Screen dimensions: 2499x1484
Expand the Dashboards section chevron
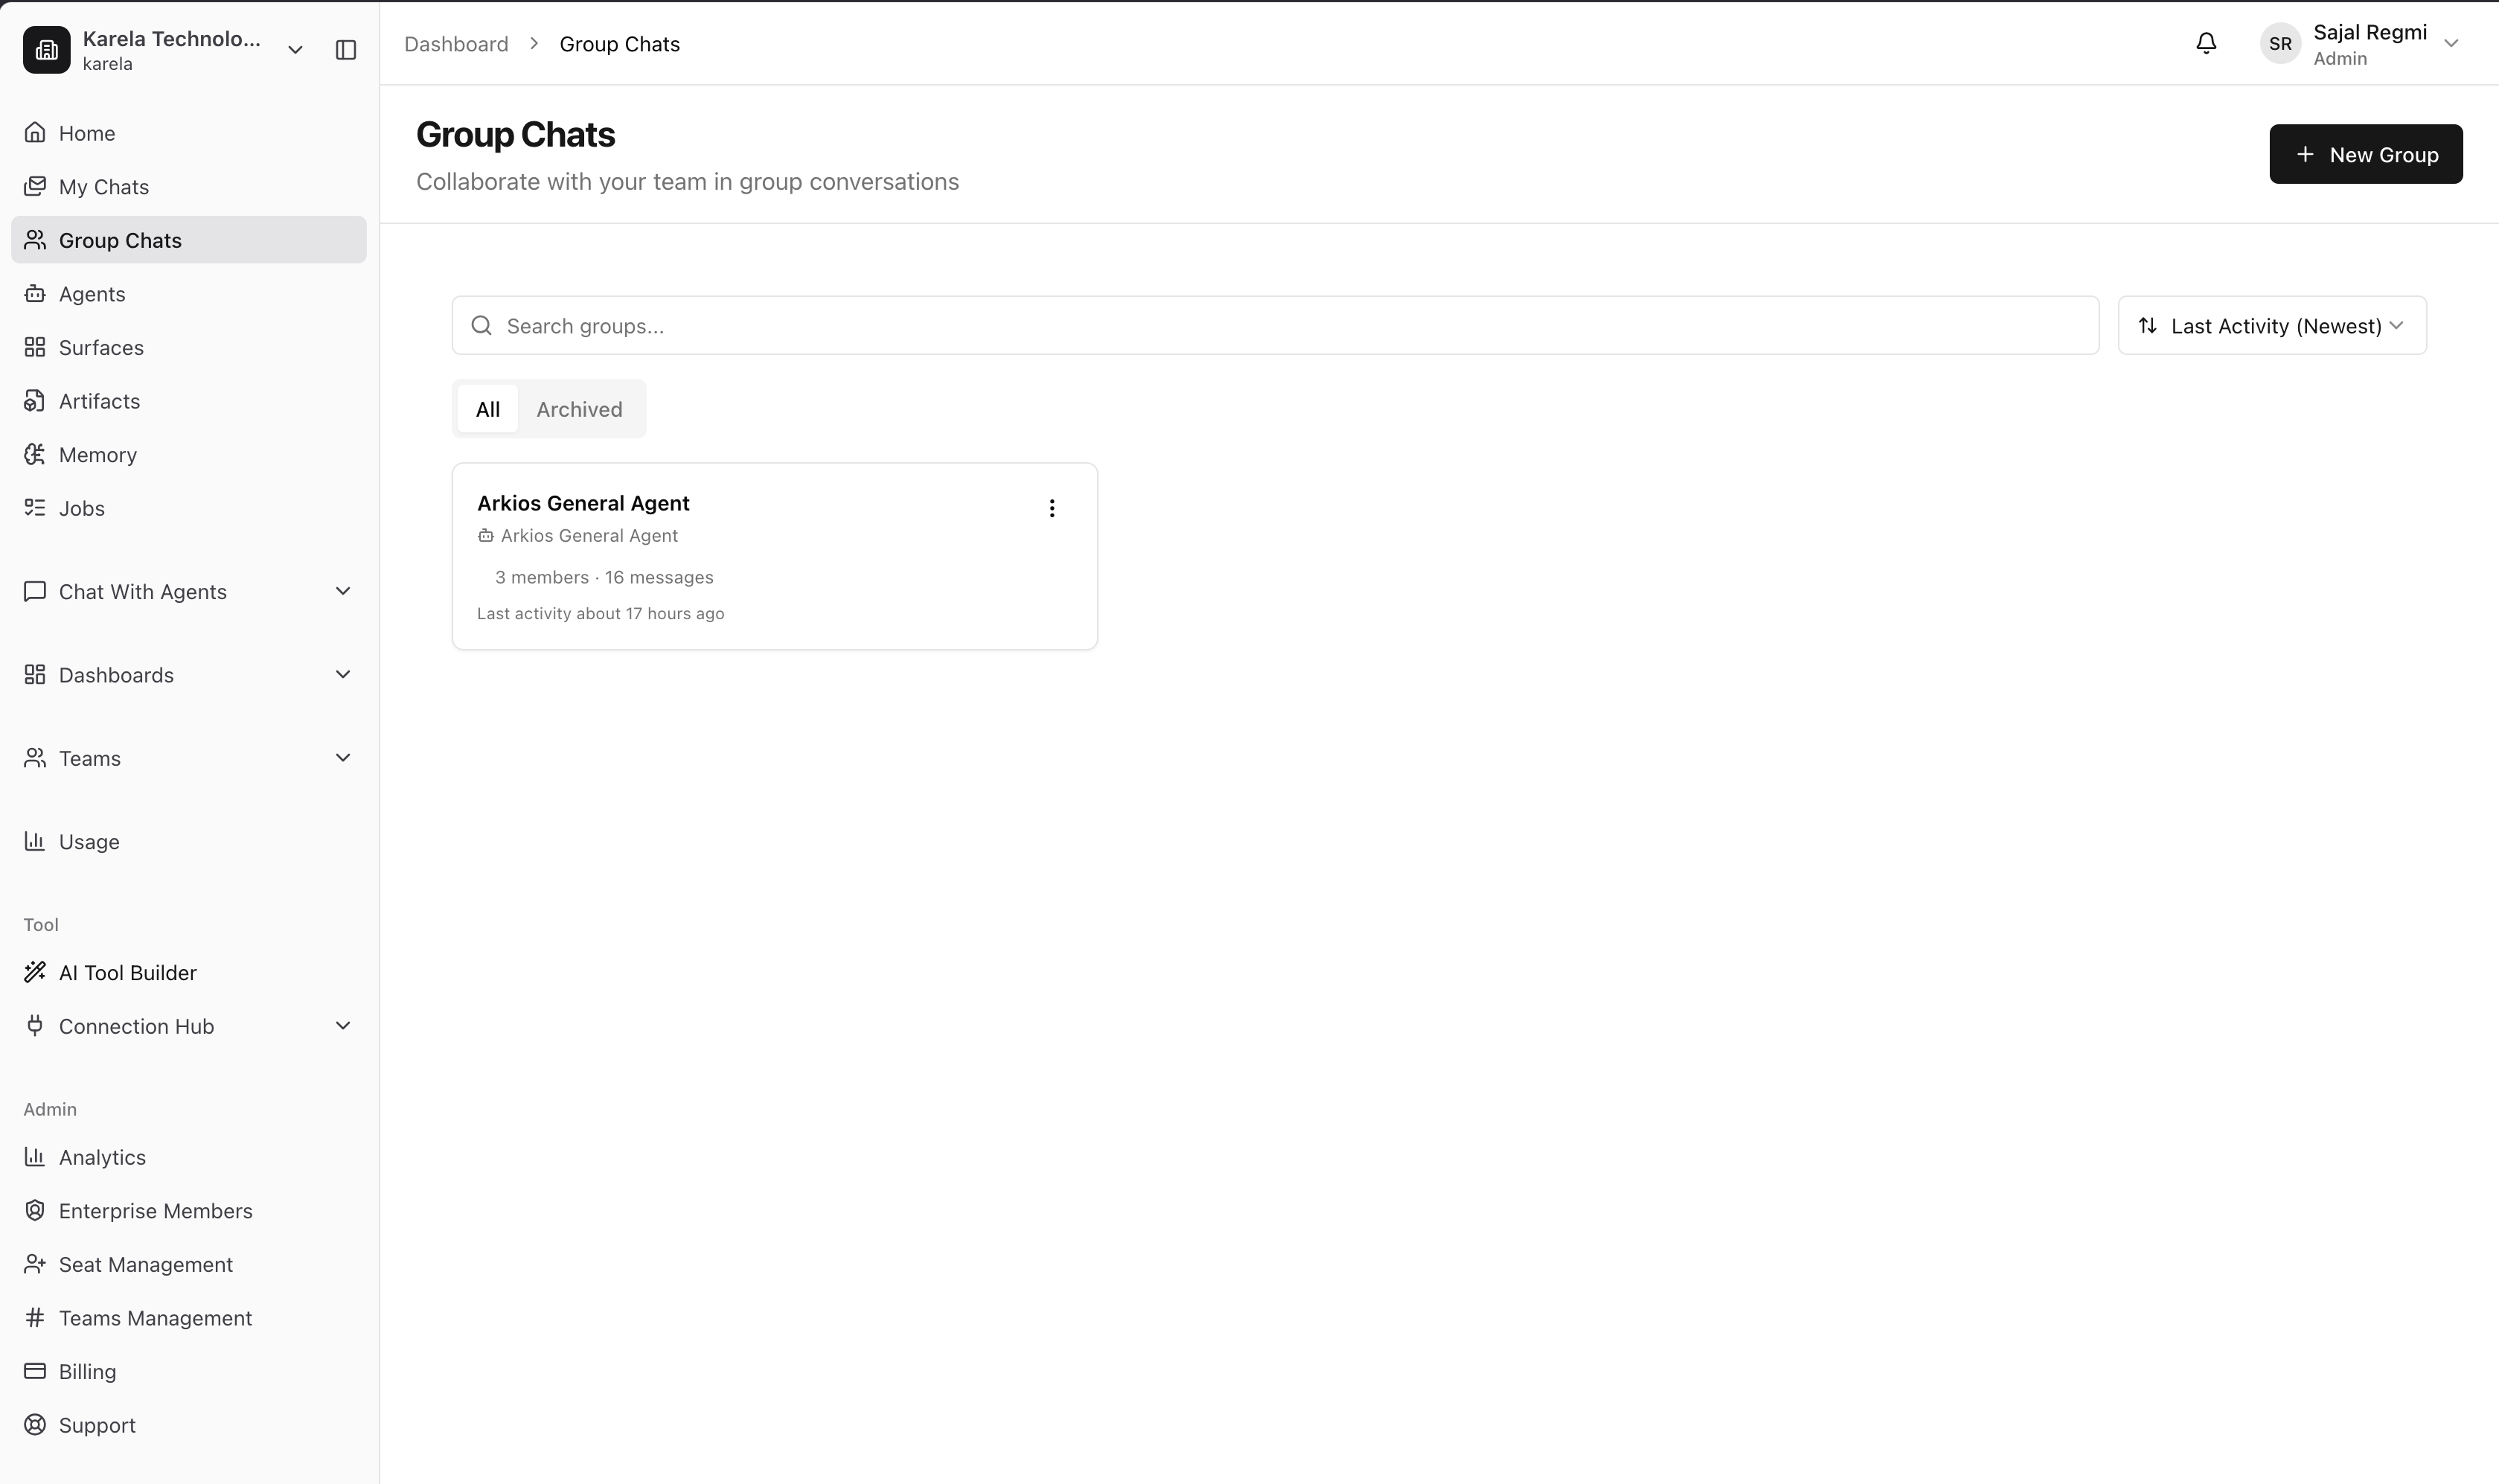pyautogui.click(x=343, y=674)
